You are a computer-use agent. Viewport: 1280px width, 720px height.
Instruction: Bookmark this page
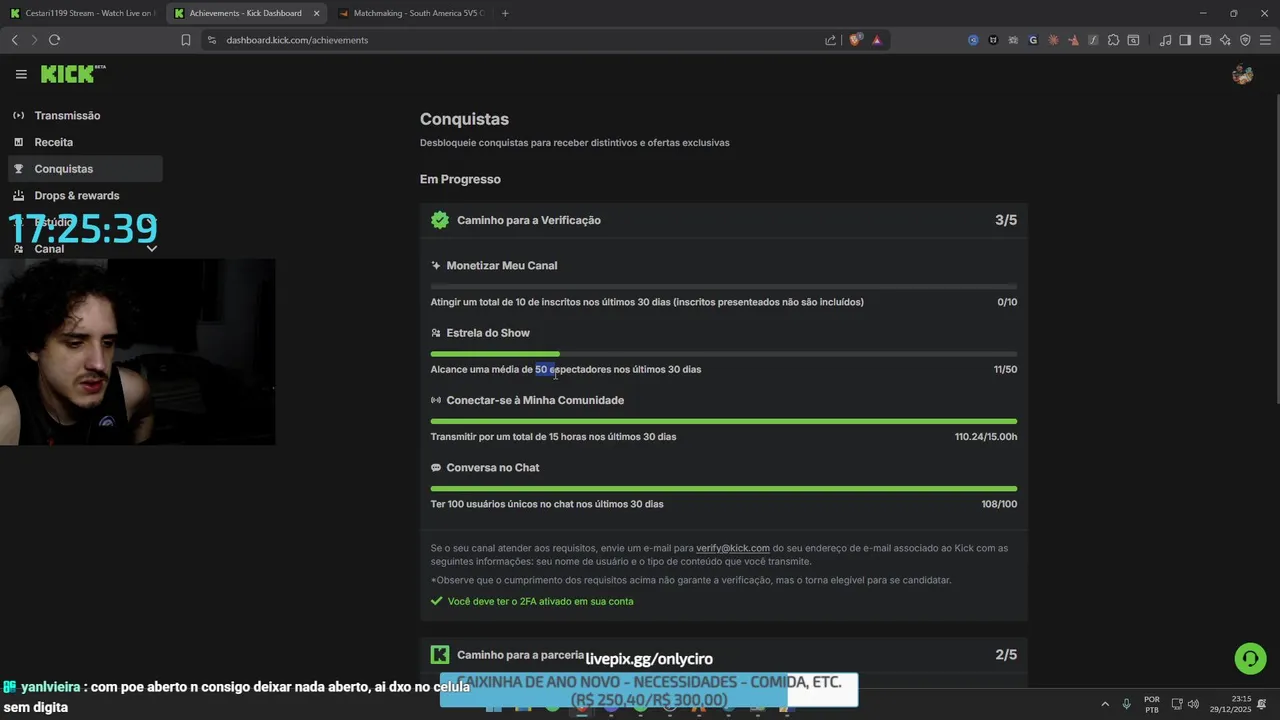click(185, 40)
